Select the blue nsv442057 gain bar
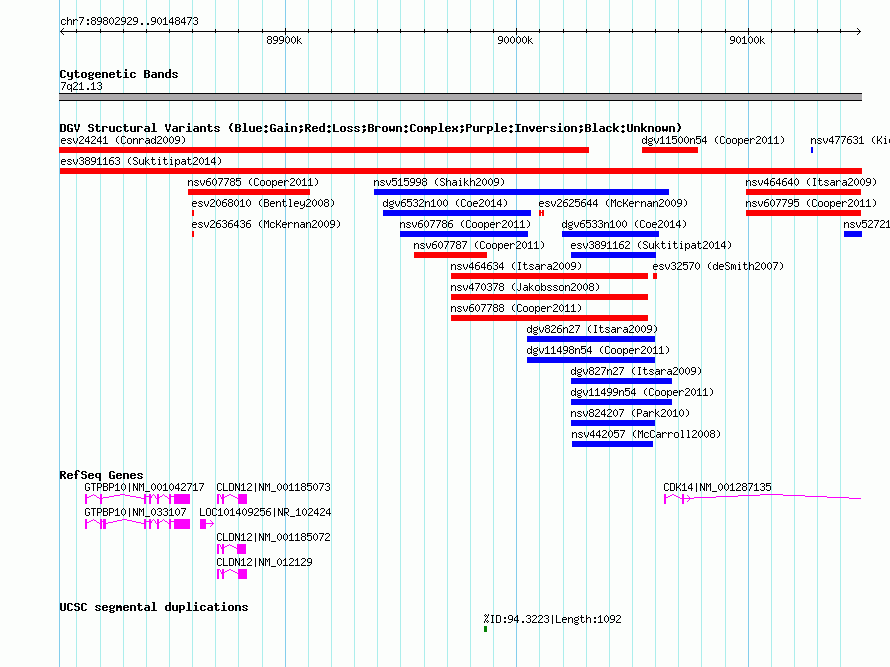The width and height of the screenshot is (890, 667). (612, 444)
